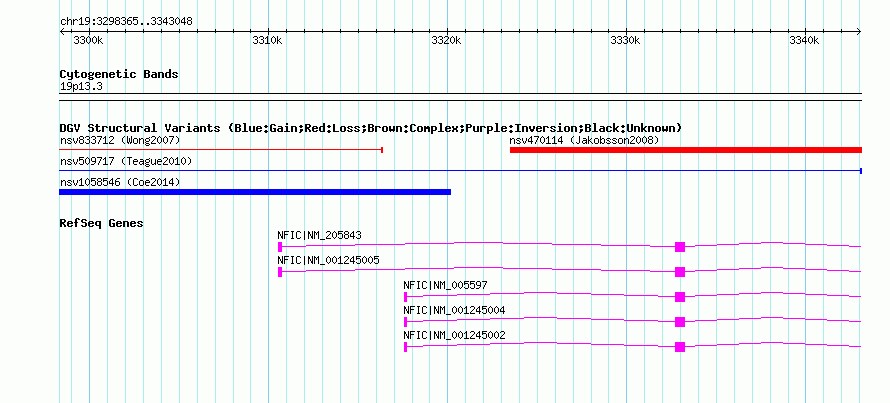The image size is (890, 403).
Task: Open the NFIC|NM_001245005 transcript label
Action: tap(329, 260)
